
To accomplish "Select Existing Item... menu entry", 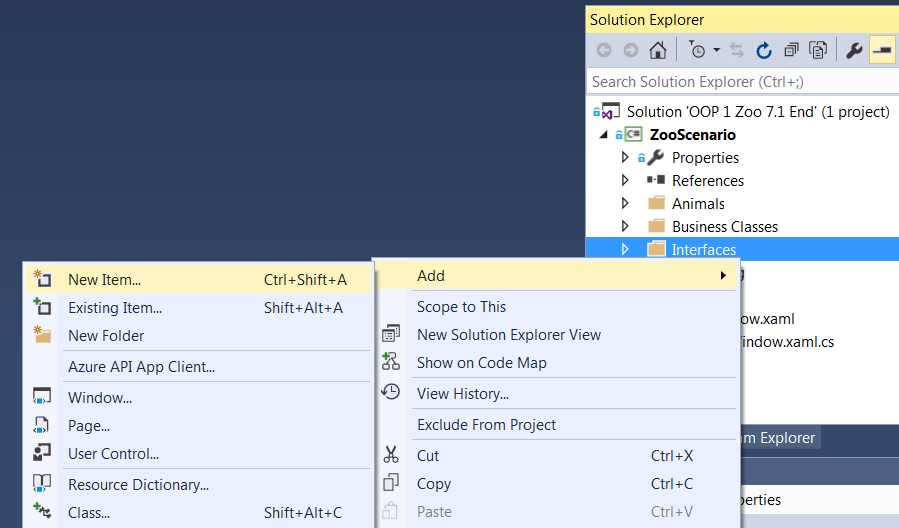I will [114, 308].
